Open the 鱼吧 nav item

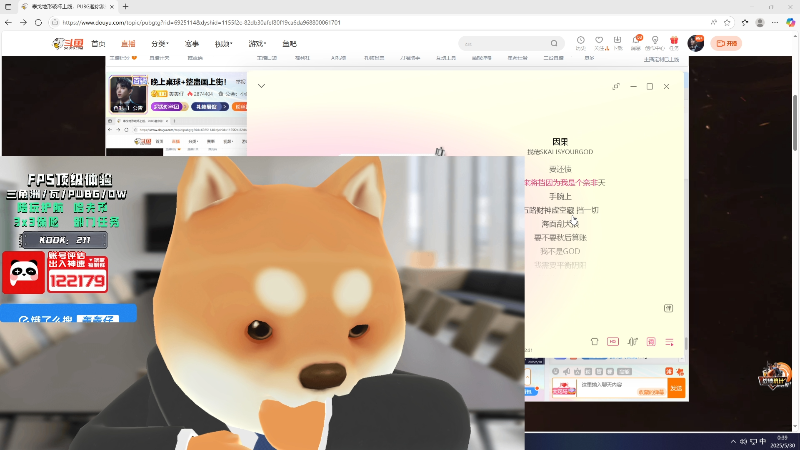pyautogui.click(x=289, y=44)
